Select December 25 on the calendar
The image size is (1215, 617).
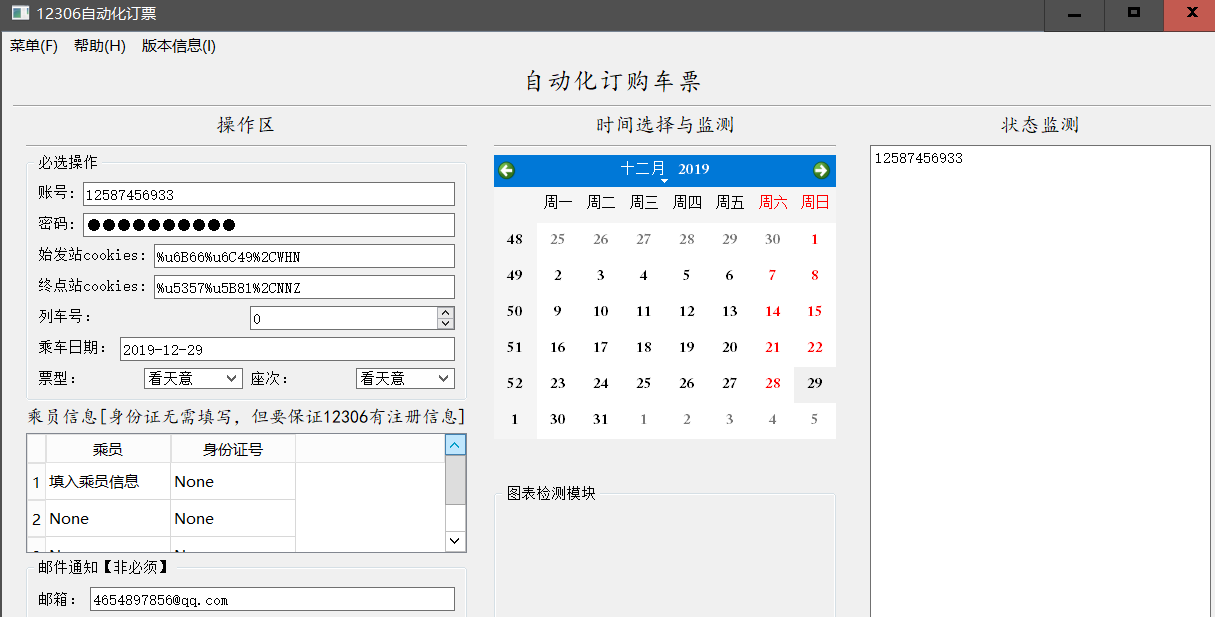point(643,383)
